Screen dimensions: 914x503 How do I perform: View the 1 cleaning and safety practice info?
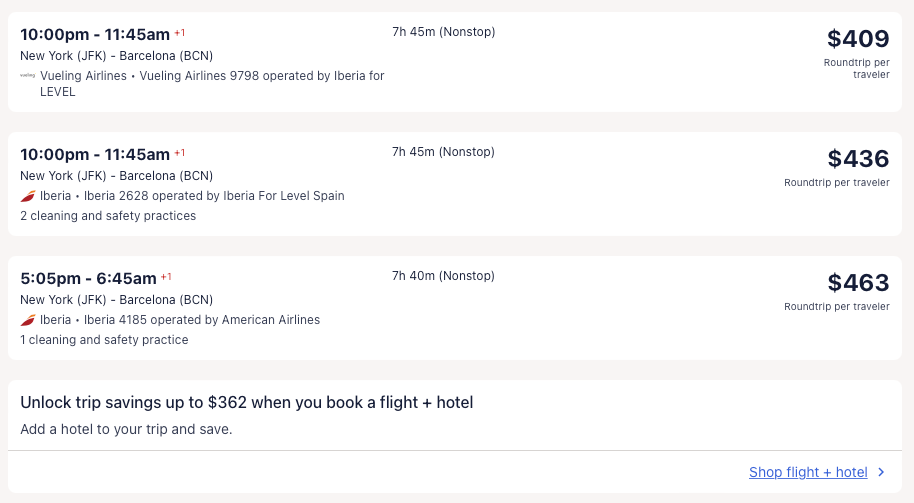pyautogui.click(x=104, y=340)
